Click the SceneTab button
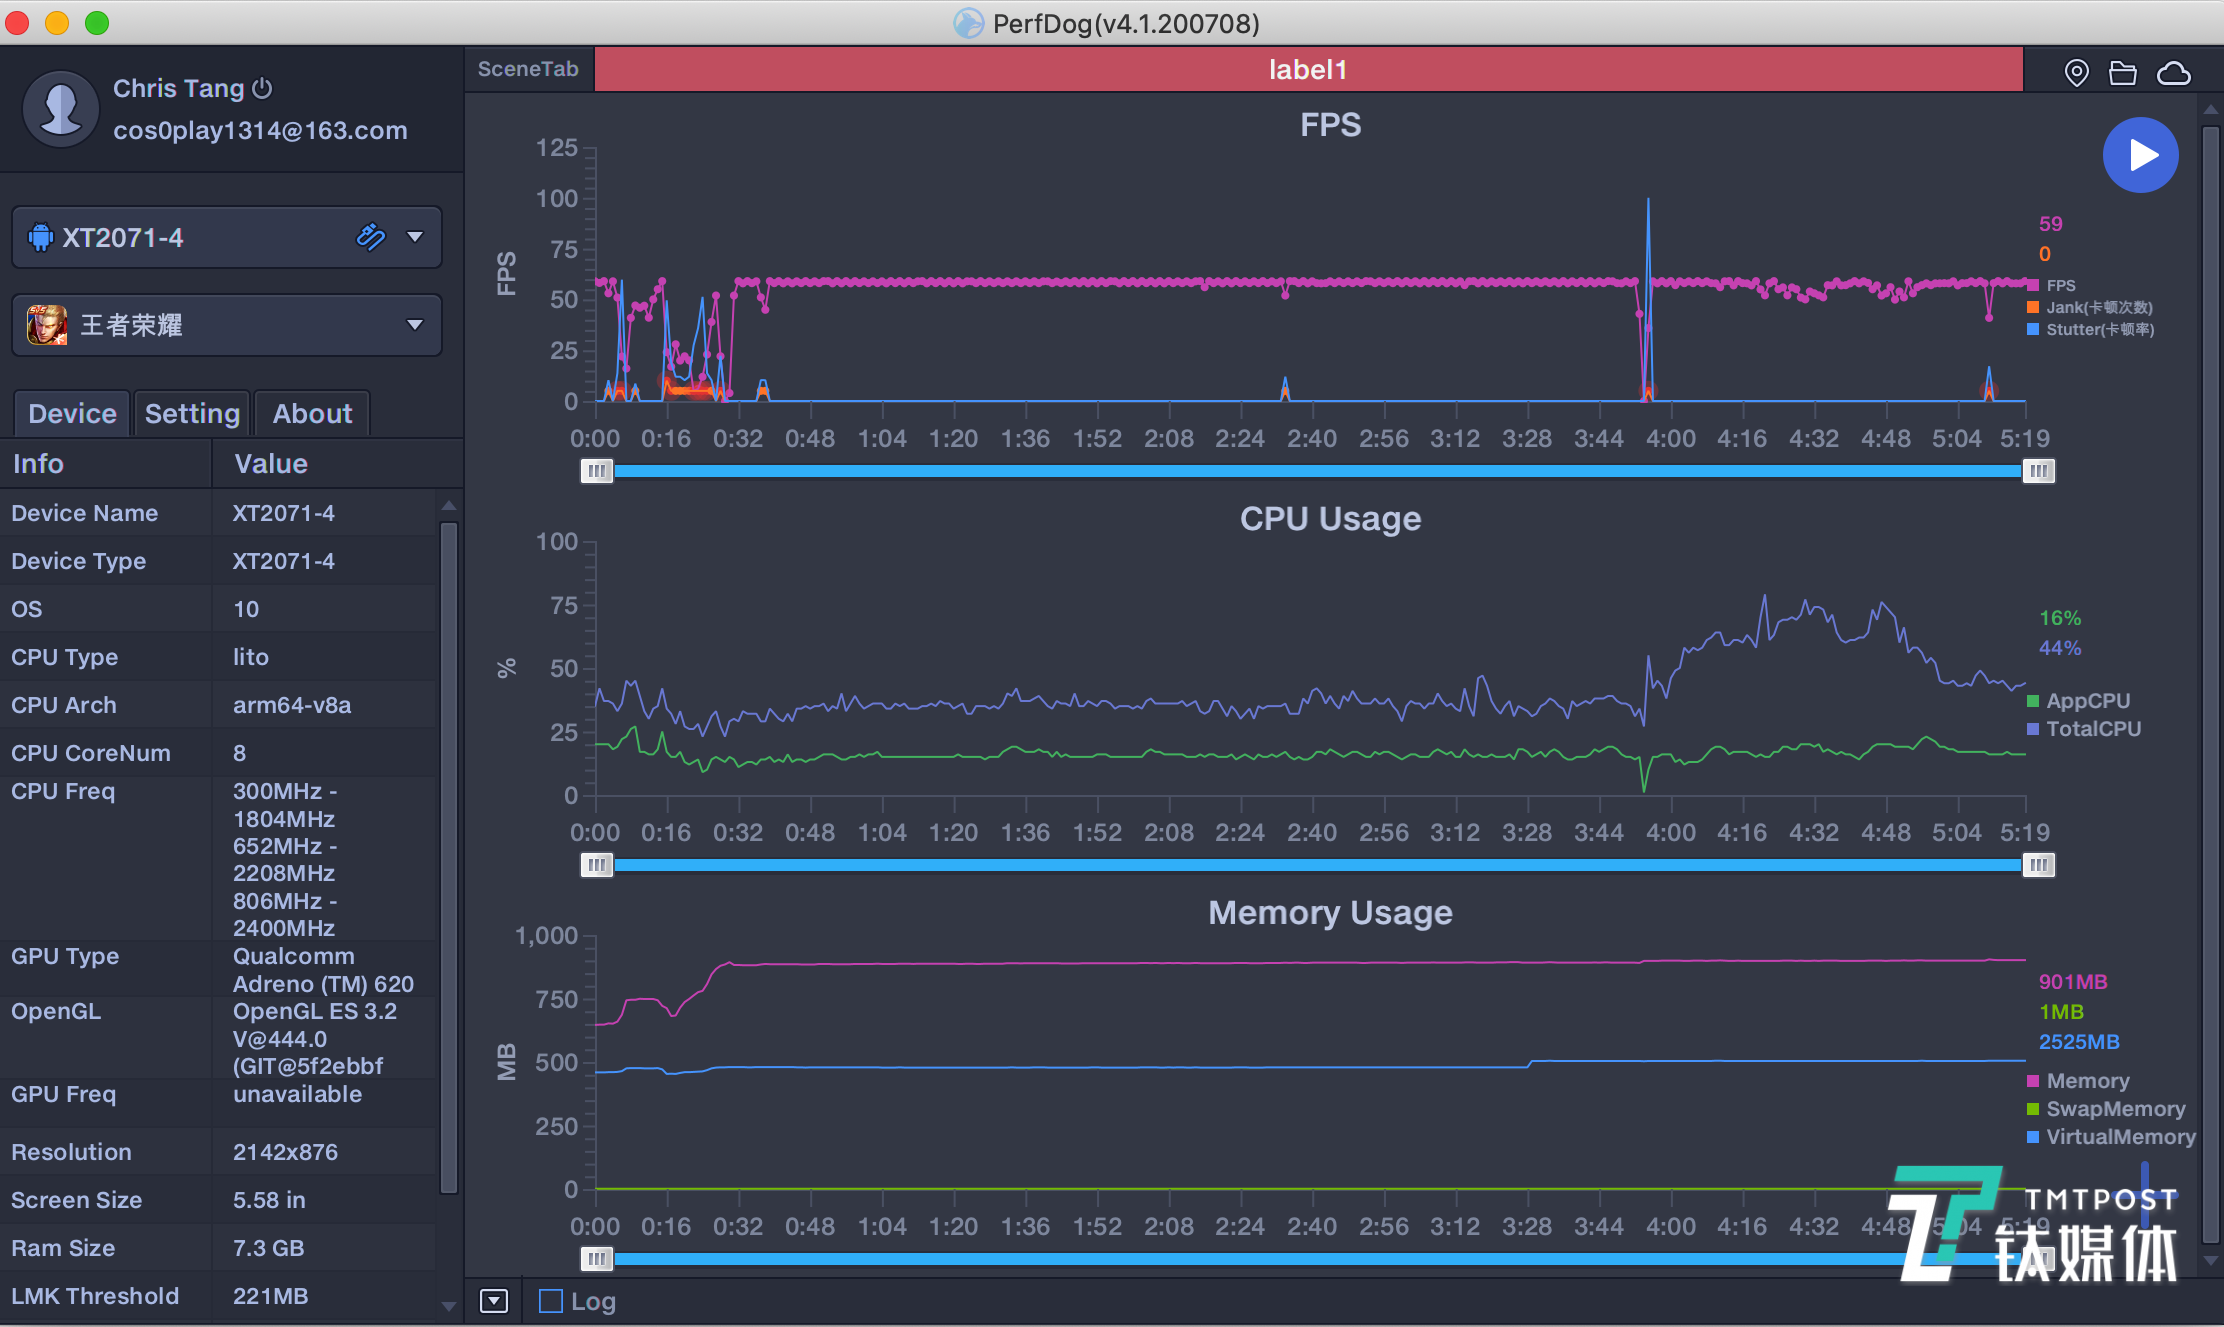Viewport: 2224px width, 1327px height. pos(528,69)
